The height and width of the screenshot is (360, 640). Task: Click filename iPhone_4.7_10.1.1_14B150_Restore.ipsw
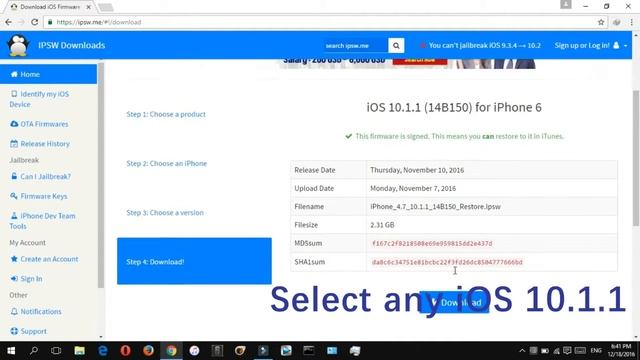pos(435,207)
